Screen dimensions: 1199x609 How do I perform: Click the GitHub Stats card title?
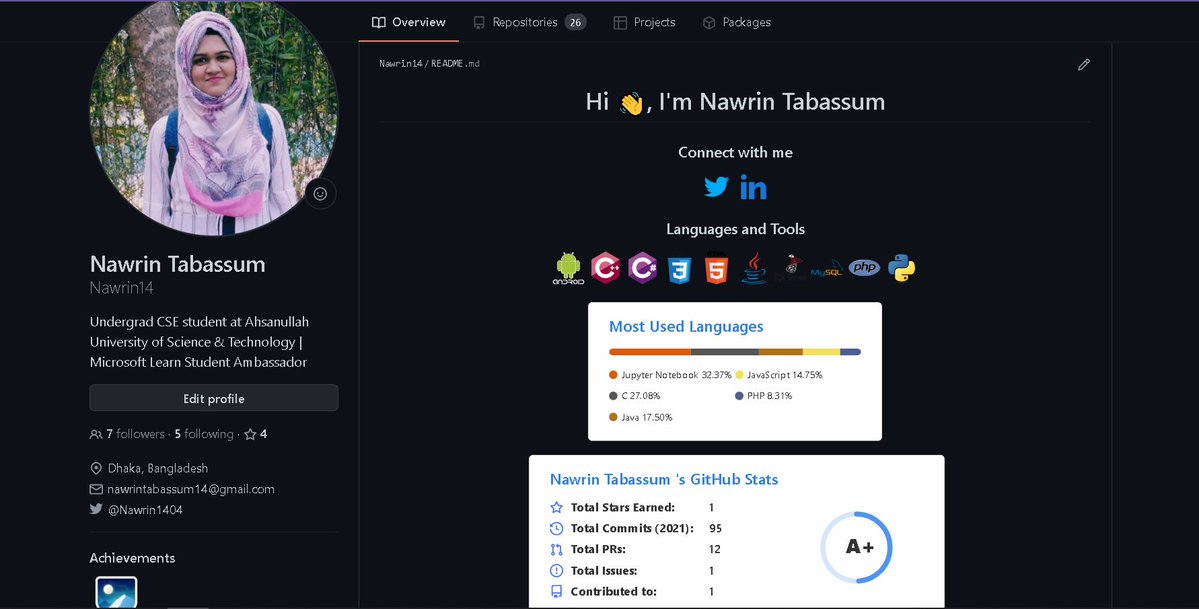pos(664,480)
